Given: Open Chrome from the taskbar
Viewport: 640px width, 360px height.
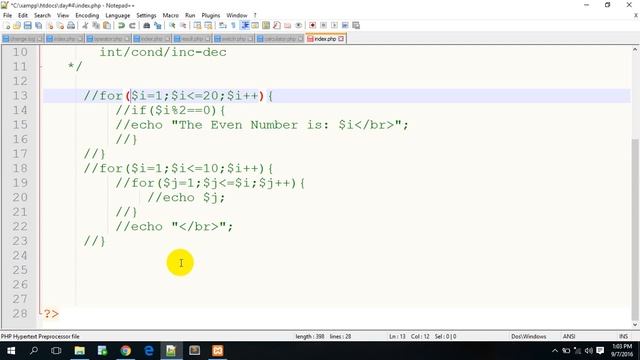Looking at the screenshot, I should click(126, 351).
